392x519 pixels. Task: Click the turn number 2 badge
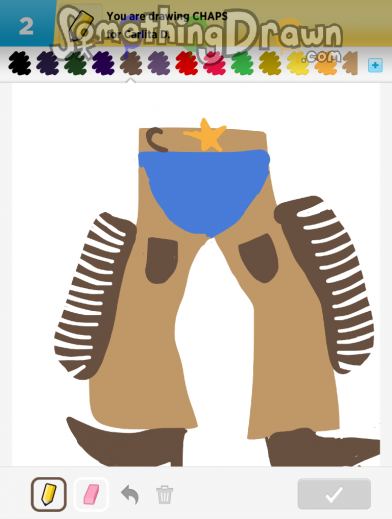[x=26, y=26]
